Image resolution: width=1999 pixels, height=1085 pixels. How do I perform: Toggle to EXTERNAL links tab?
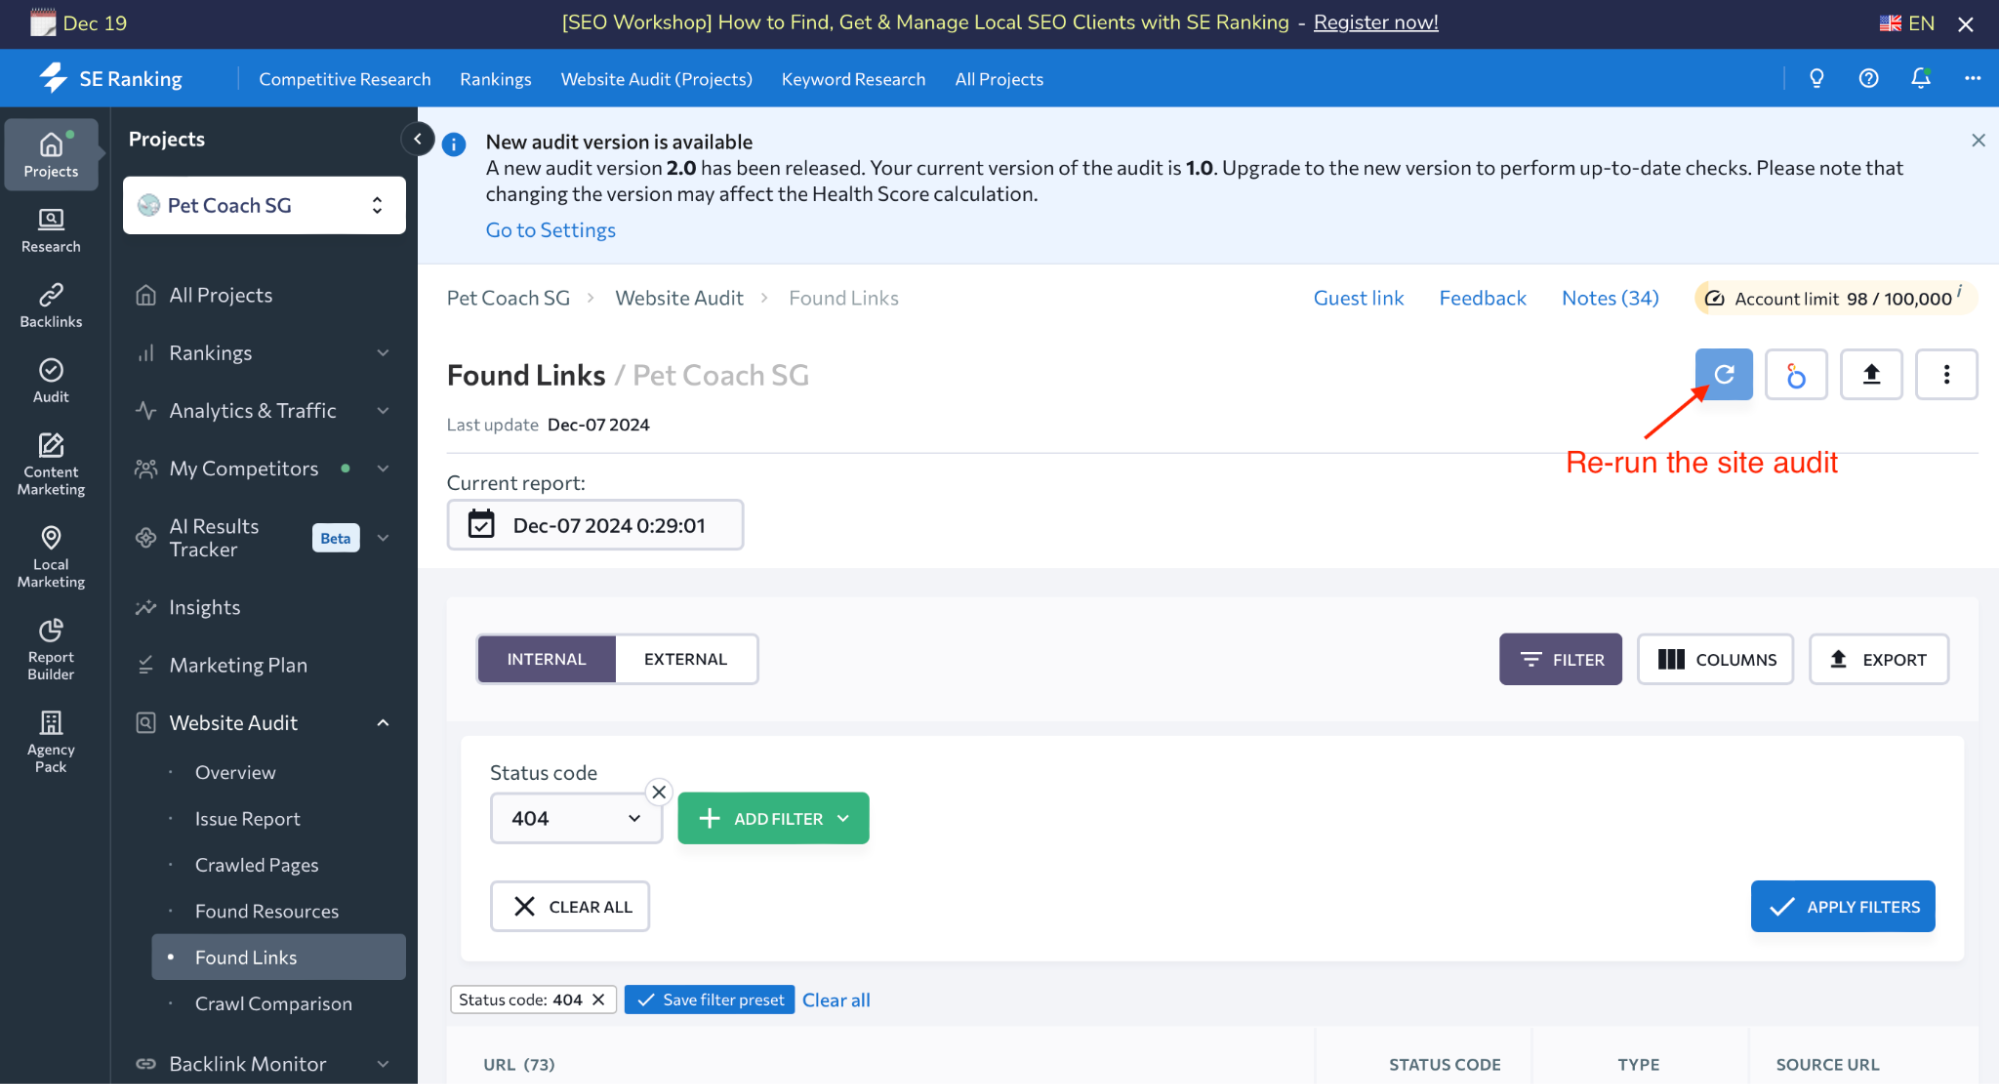(685, 659)
